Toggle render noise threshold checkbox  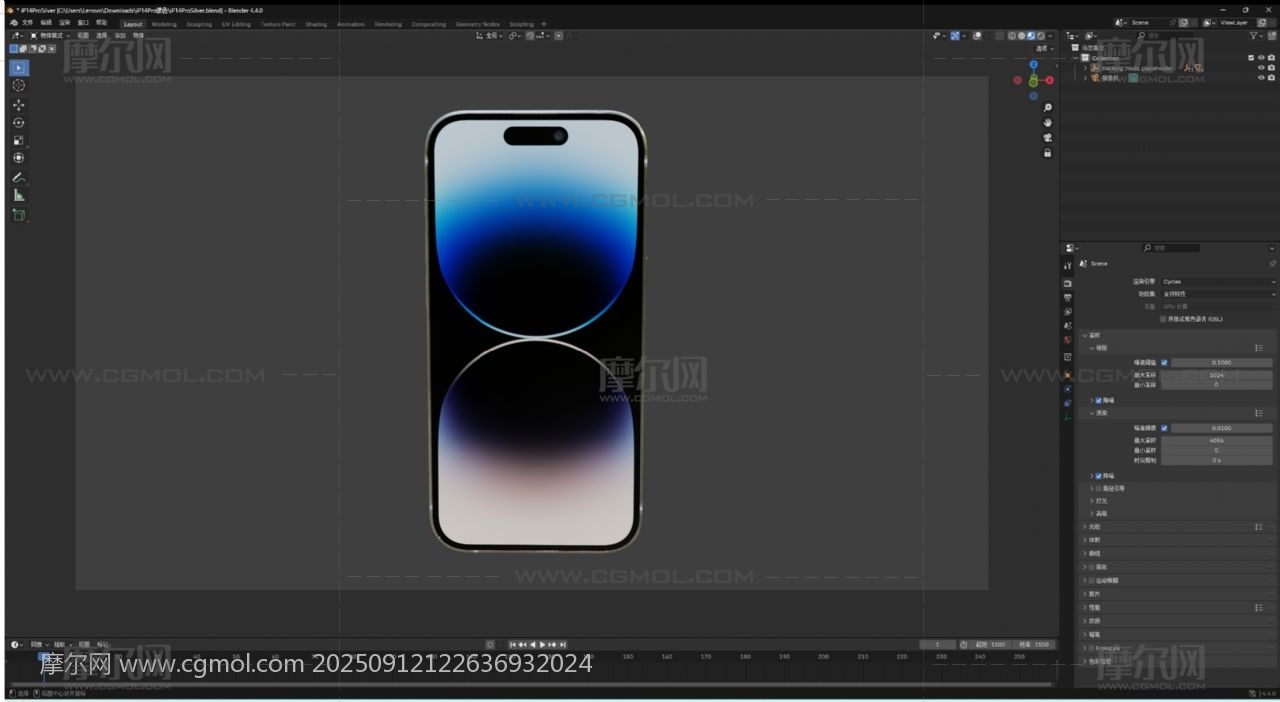pyautogui.click(x=1164, y=428)
